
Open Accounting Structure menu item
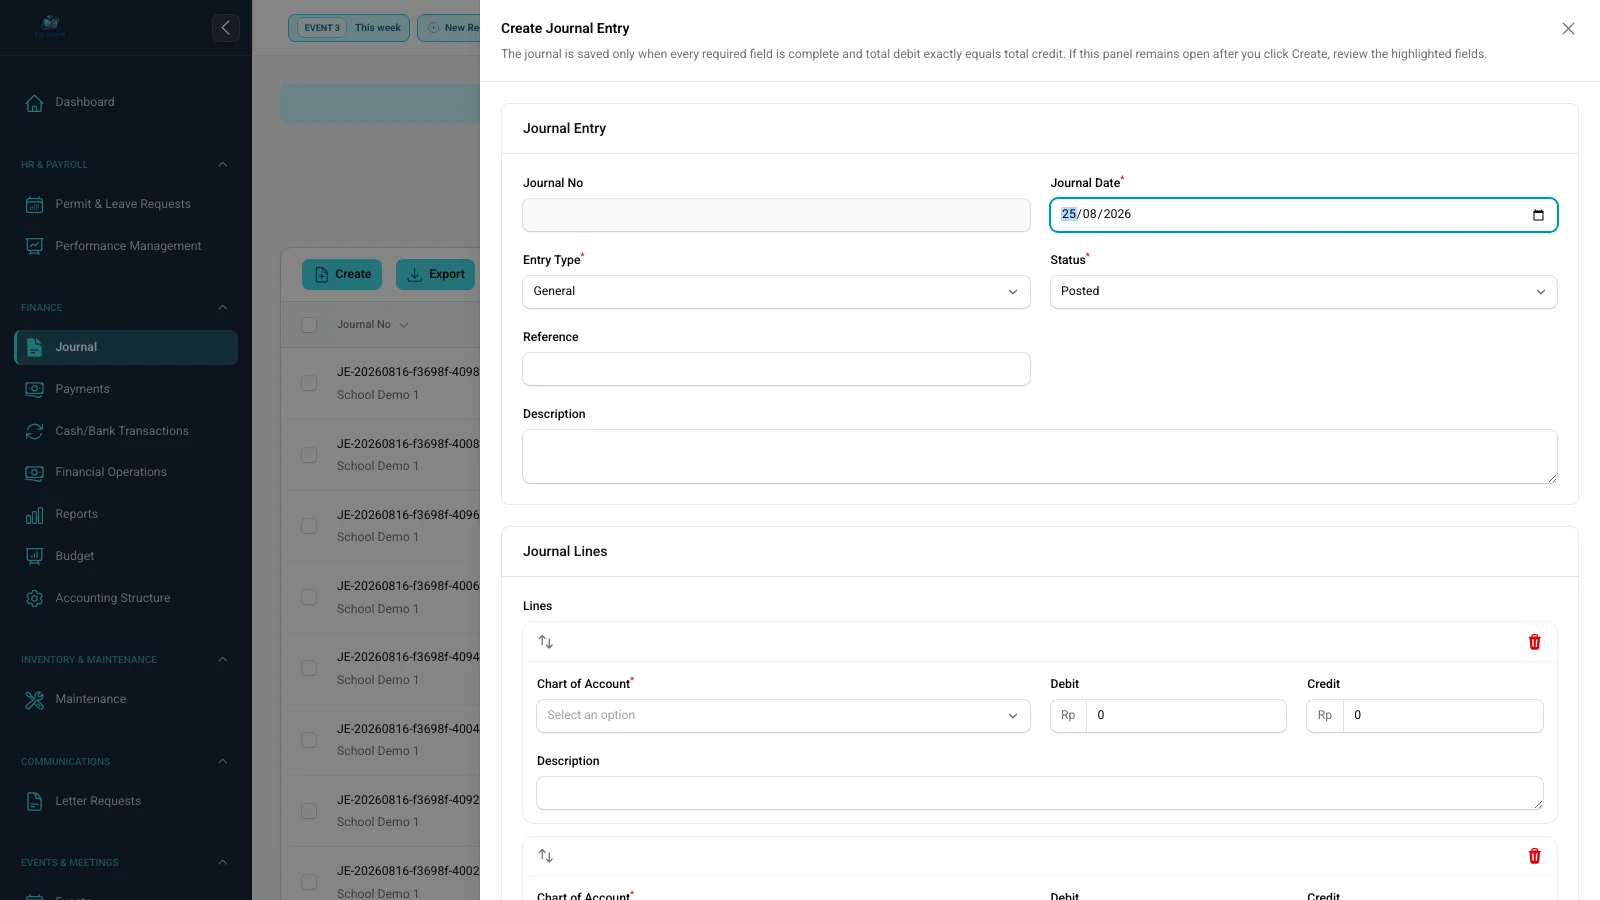pyautogui.click(x=126, y=598)
